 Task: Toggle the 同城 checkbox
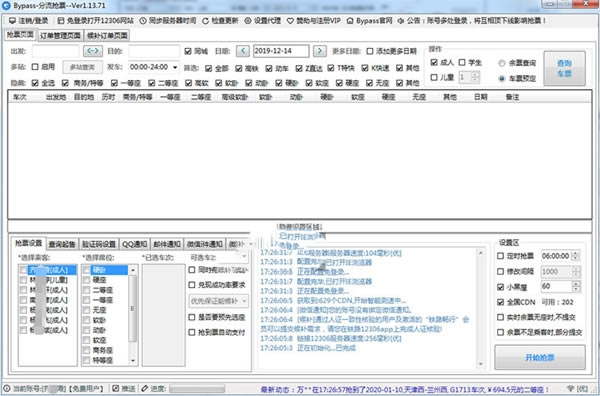188,51
